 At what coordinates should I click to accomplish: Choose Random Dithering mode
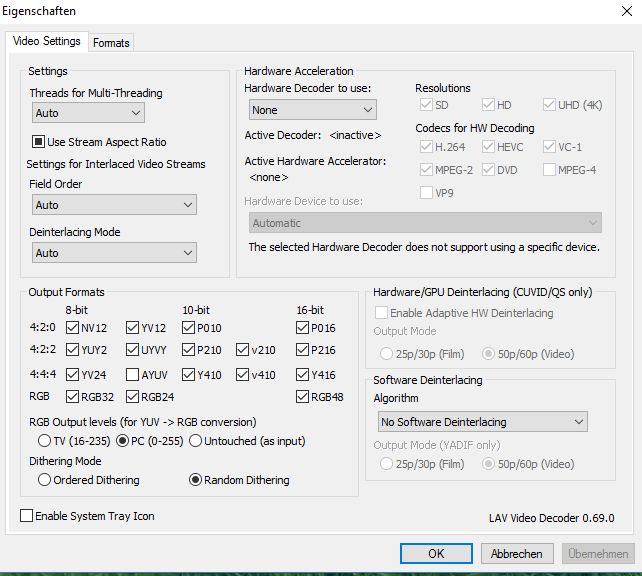(x=195, y=479)
